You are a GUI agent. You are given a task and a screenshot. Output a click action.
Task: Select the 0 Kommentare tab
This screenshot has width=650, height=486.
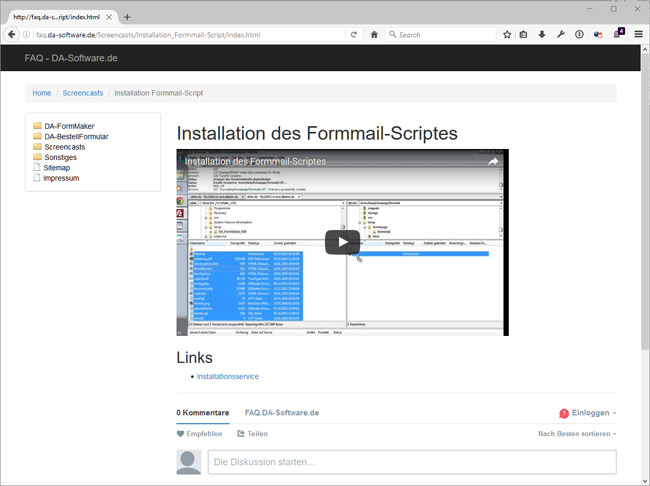coord(203,413)
